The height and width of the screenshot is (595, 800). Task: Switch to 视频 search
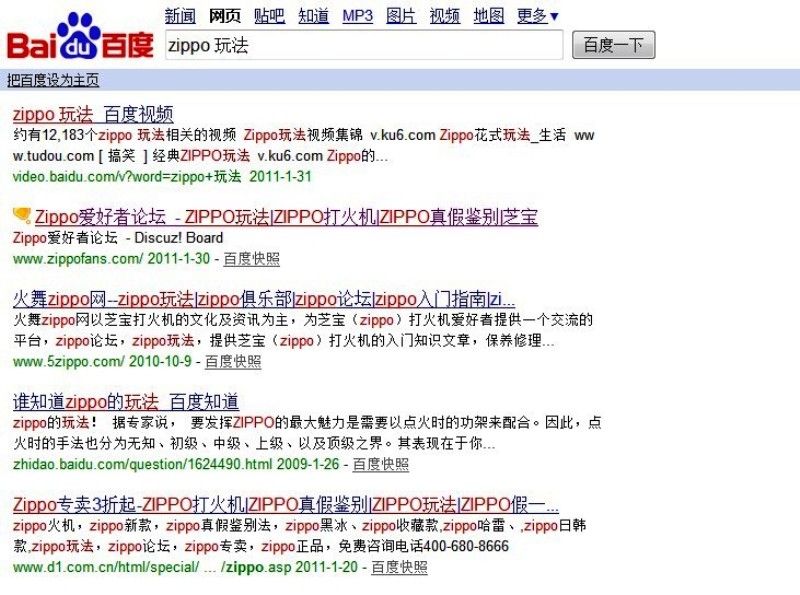445,15
